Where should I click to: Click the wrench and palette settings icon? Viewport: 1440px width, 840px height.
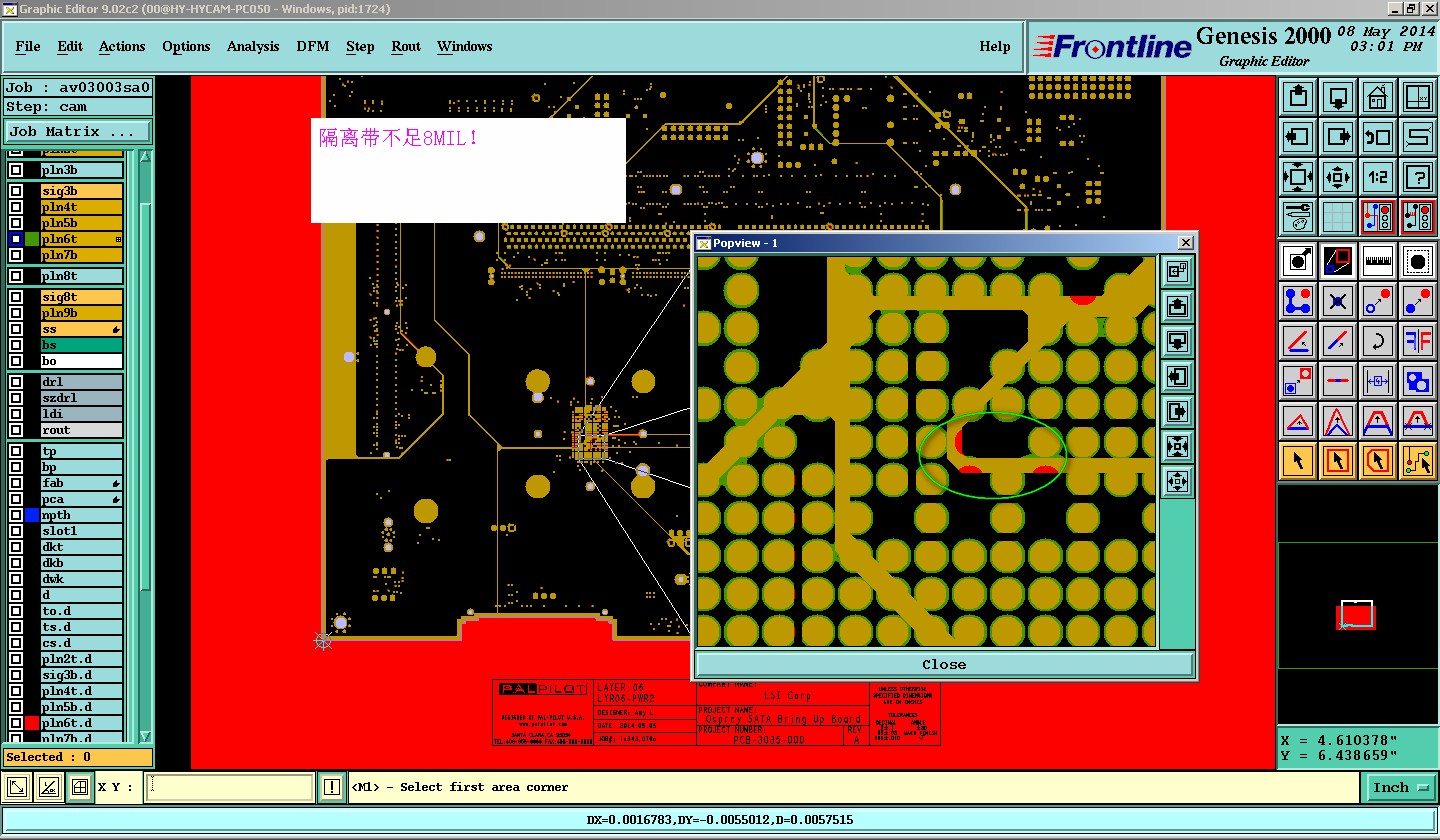[1298, 215]
